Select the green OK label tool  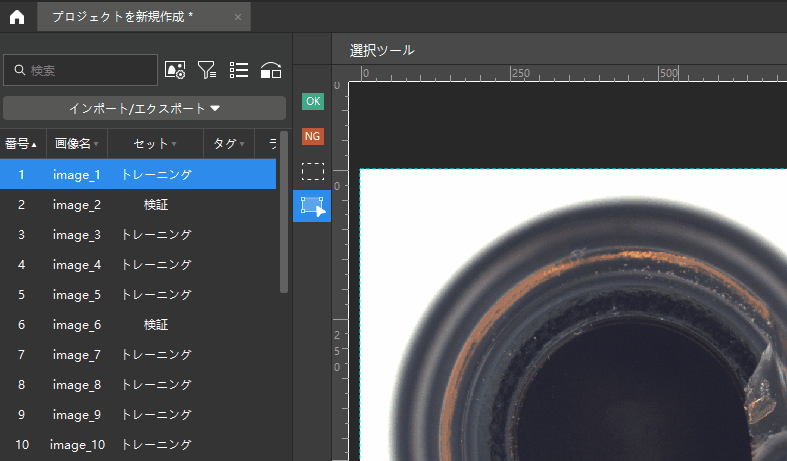[x=313, y=101]
